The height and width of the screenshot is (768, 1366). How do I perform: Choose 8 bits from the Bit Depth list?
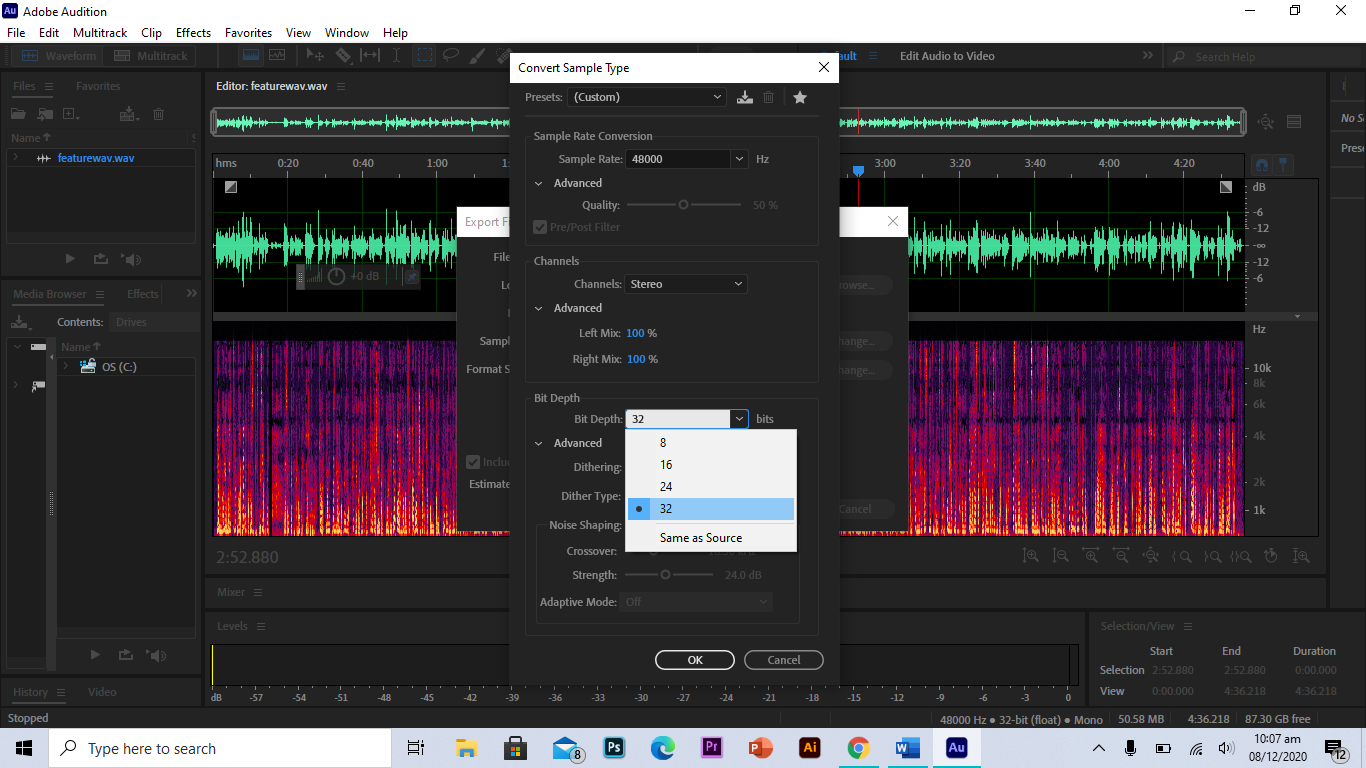663,441
